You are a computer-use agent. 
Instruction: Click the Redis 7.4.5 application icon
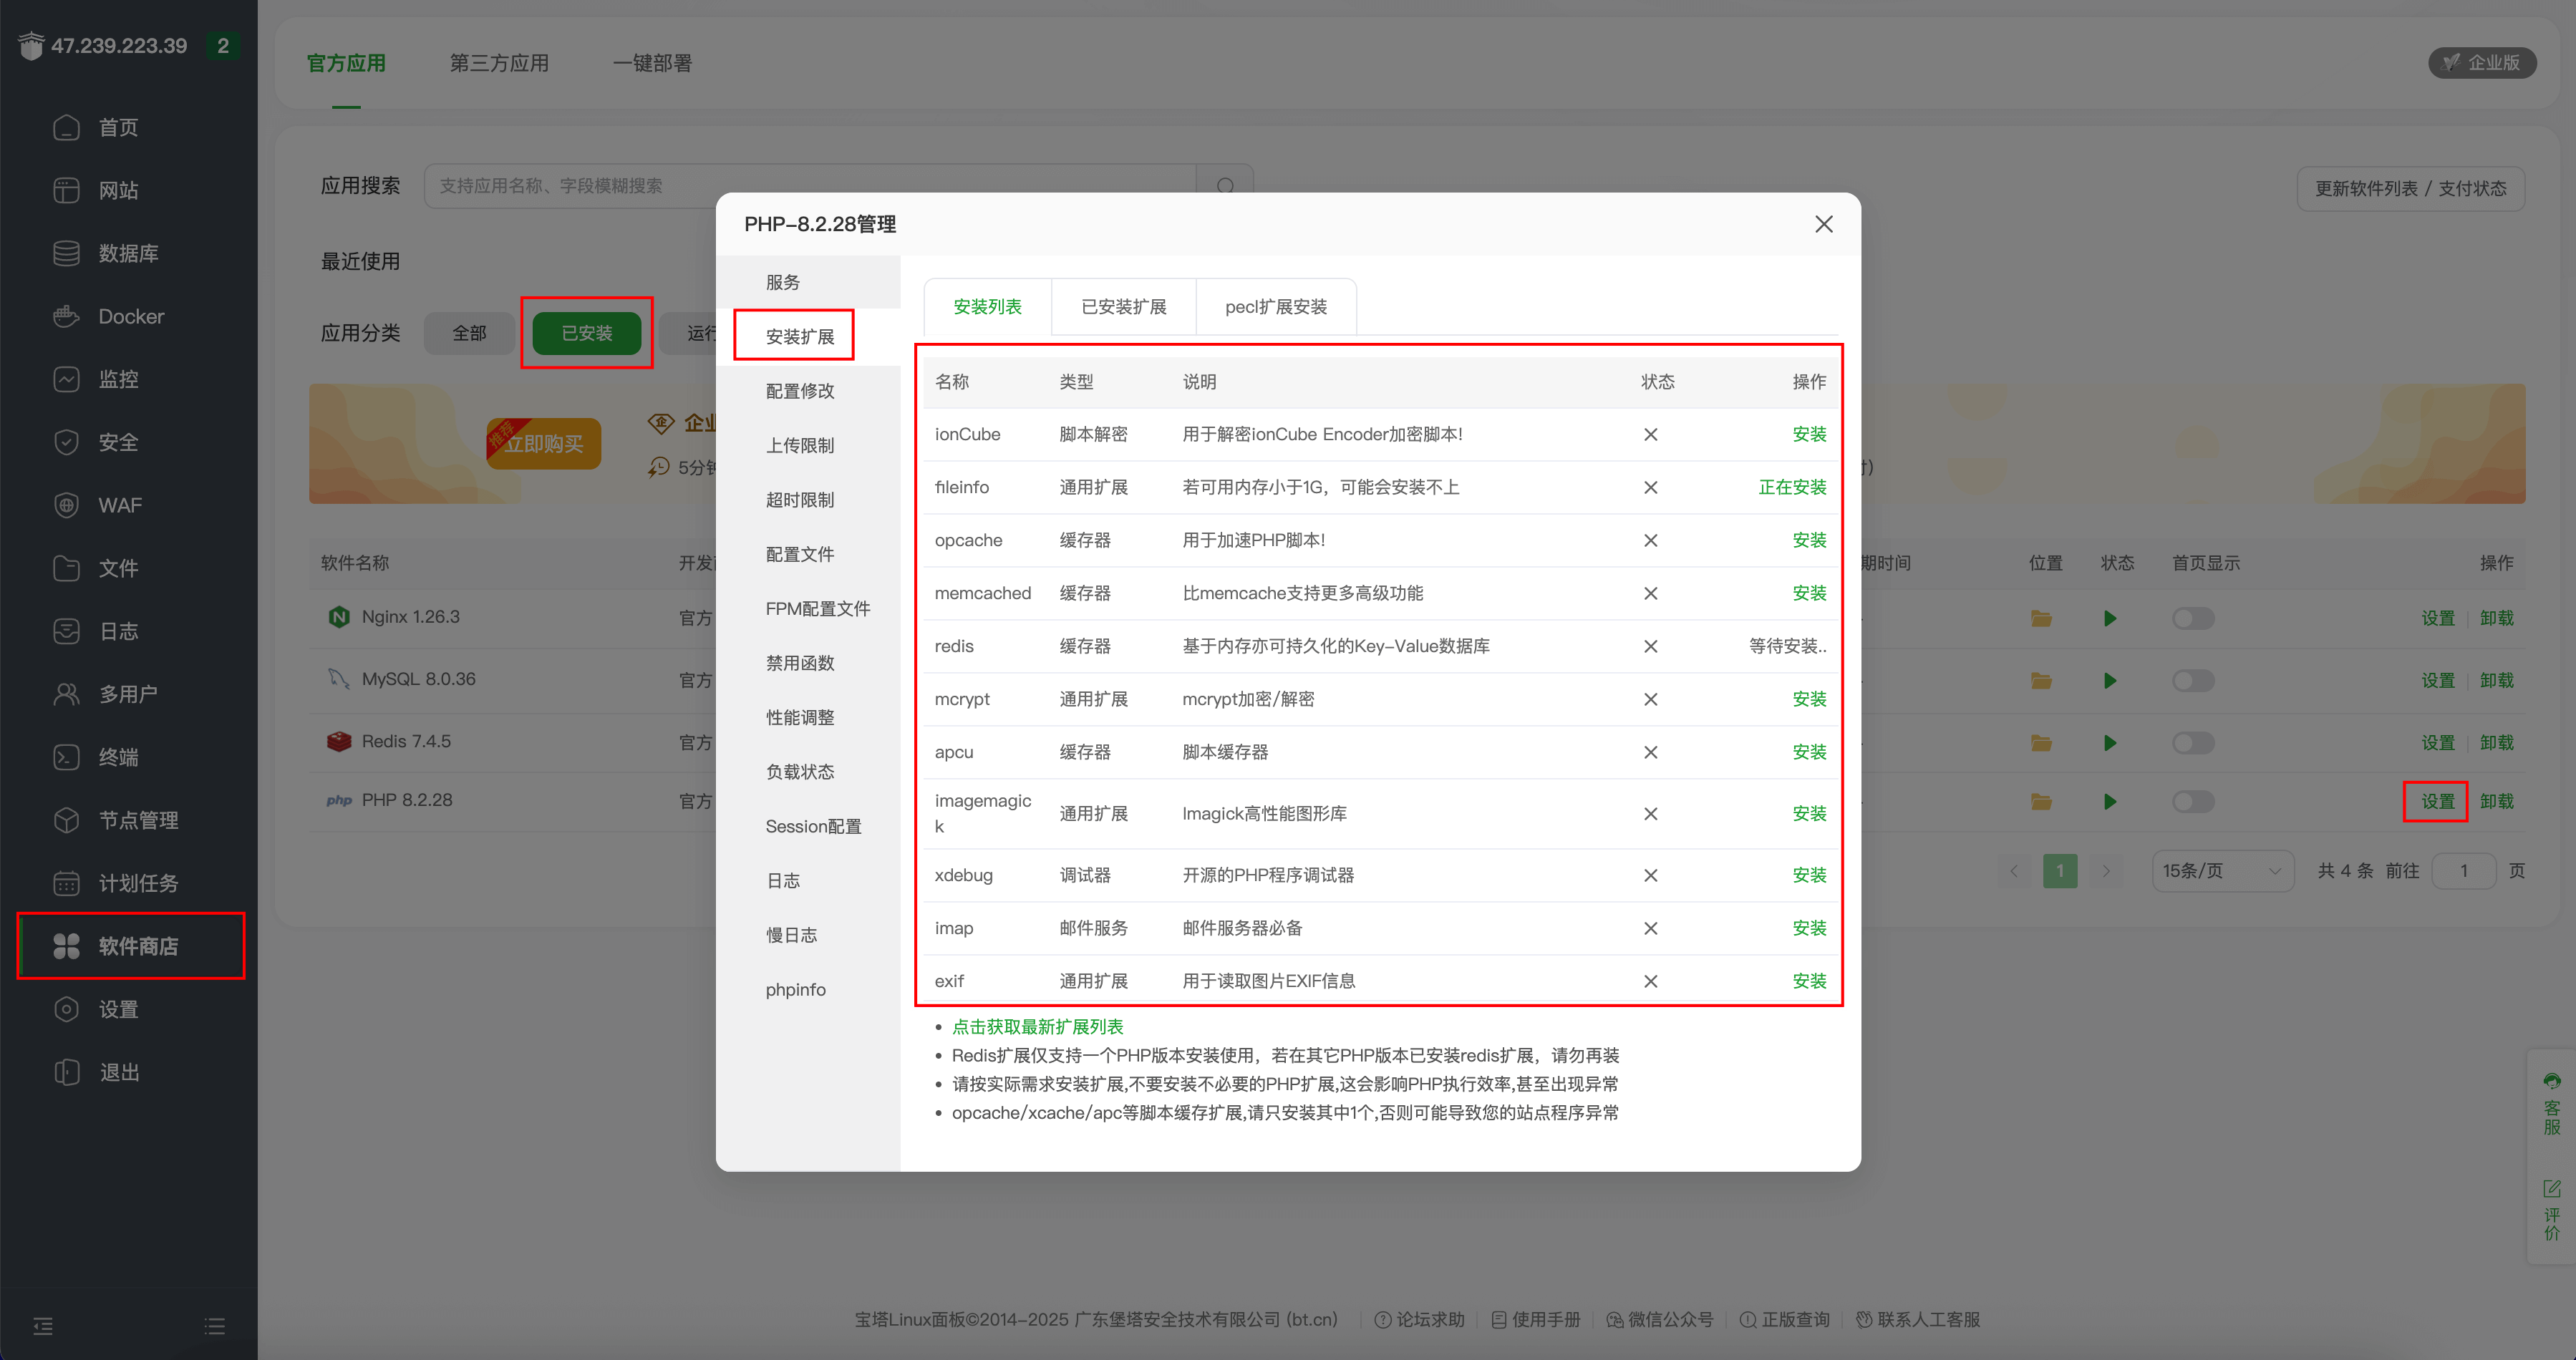coord(339,741)
